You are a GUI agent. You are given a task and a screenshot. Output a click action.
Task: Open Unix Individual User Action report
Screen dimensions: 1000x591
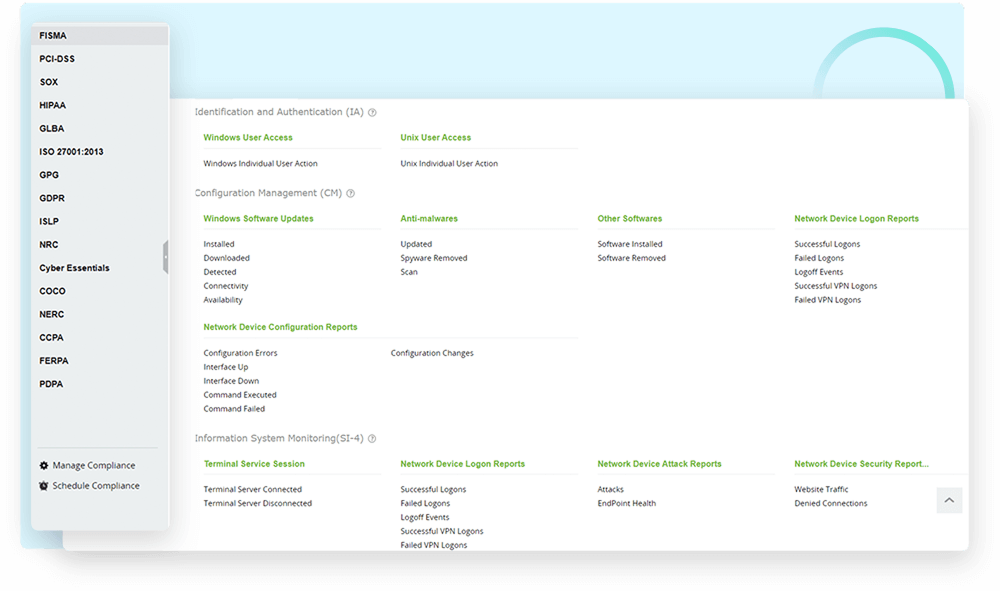point(449,164)
